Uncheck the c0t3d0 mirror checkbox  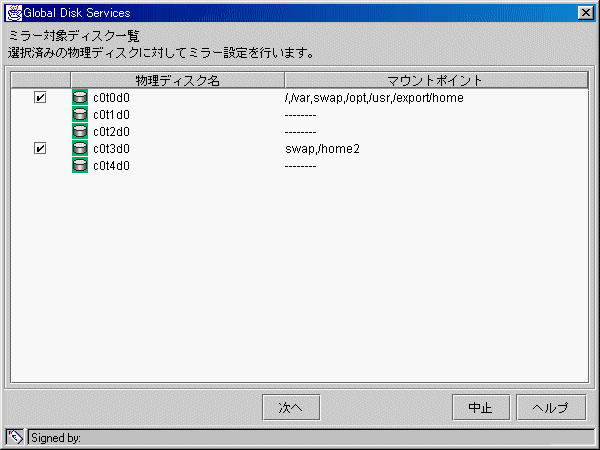(x=40, y=148)
